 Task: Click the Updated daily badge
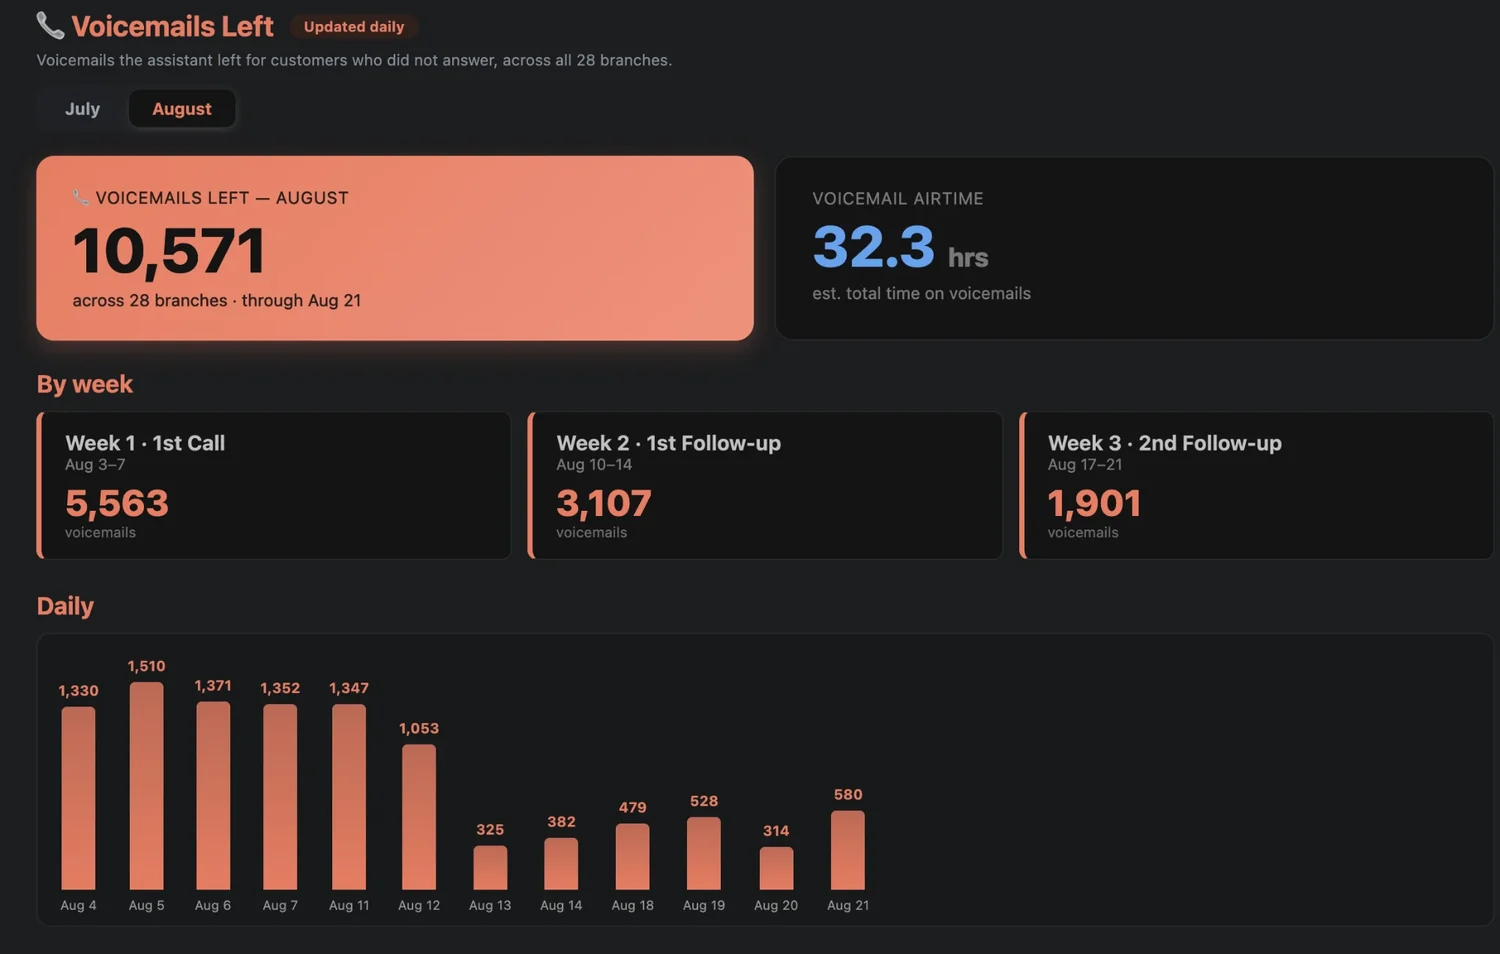click(x=354, y=27)
